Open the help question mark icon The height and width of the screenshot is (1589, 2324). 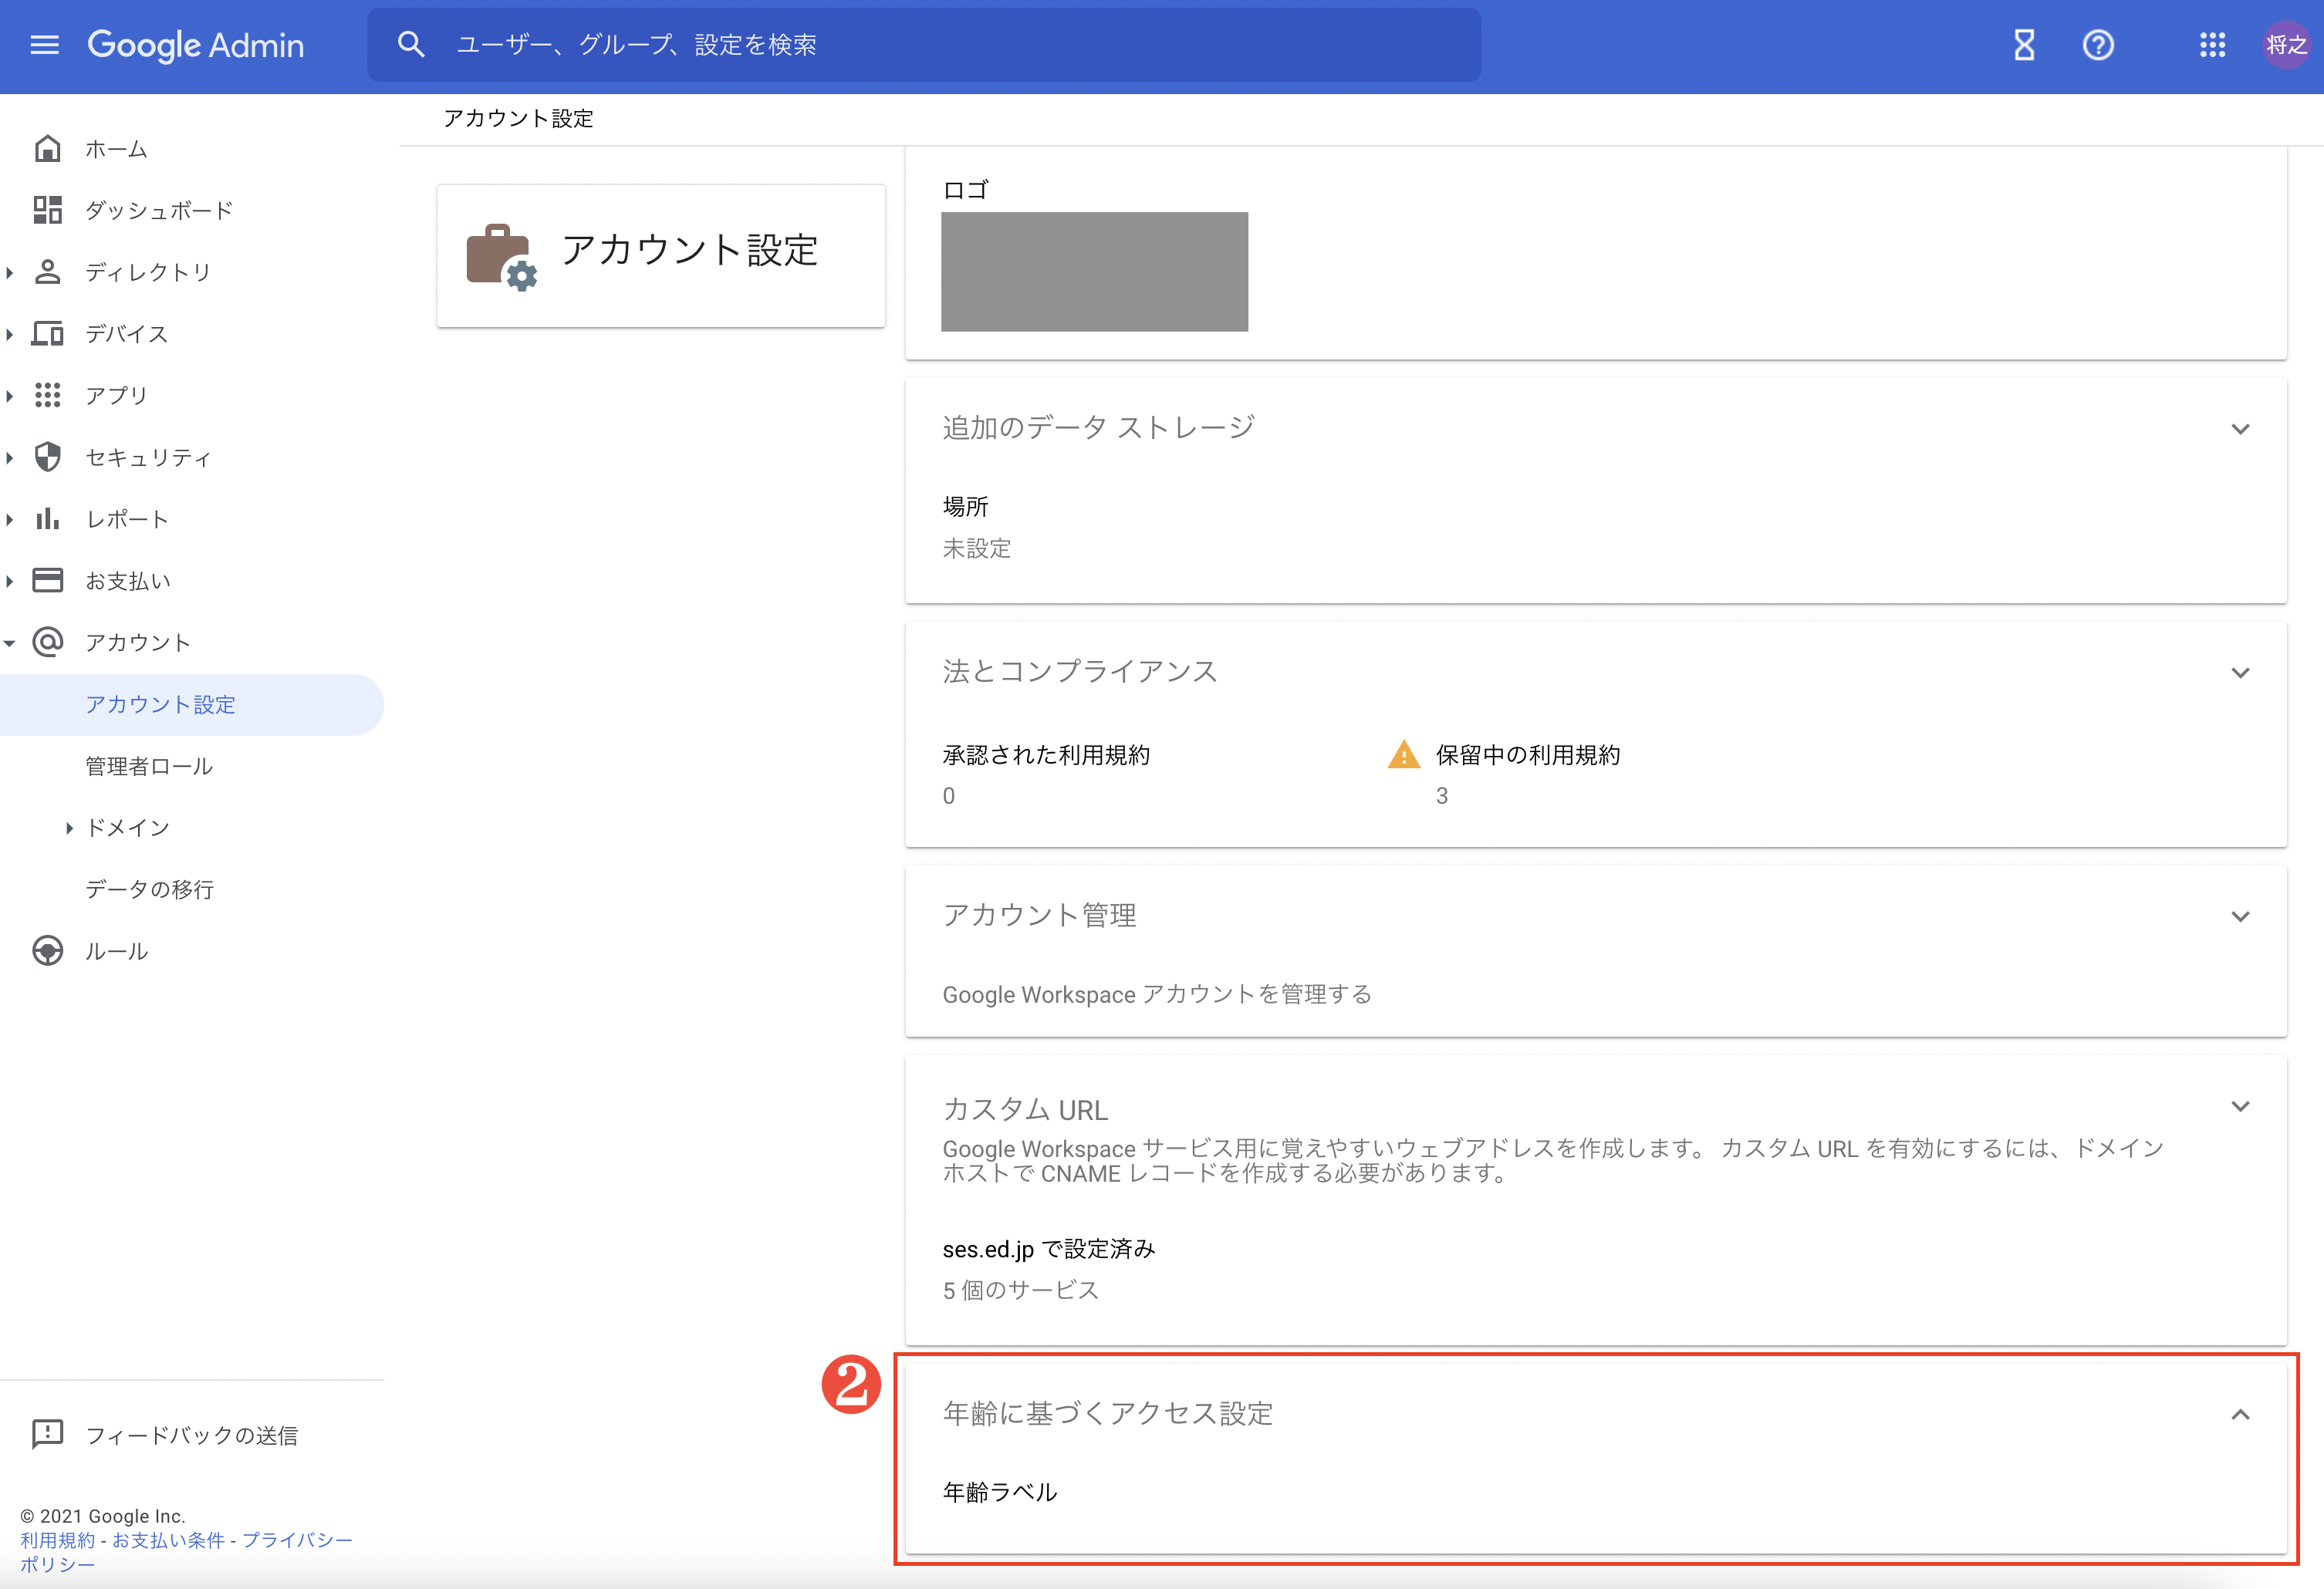(x=2099, y=44)
